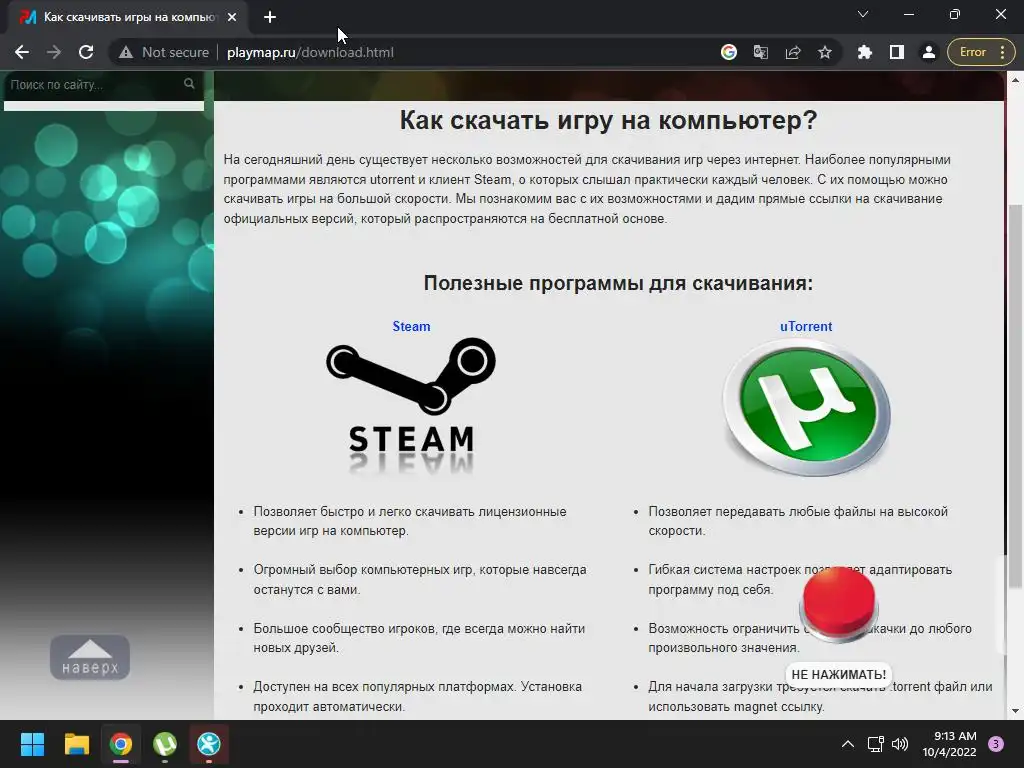Click the Chrome taskbar icon
Viewport: 1024px width, 768px height.
click(x=121, y=744)
